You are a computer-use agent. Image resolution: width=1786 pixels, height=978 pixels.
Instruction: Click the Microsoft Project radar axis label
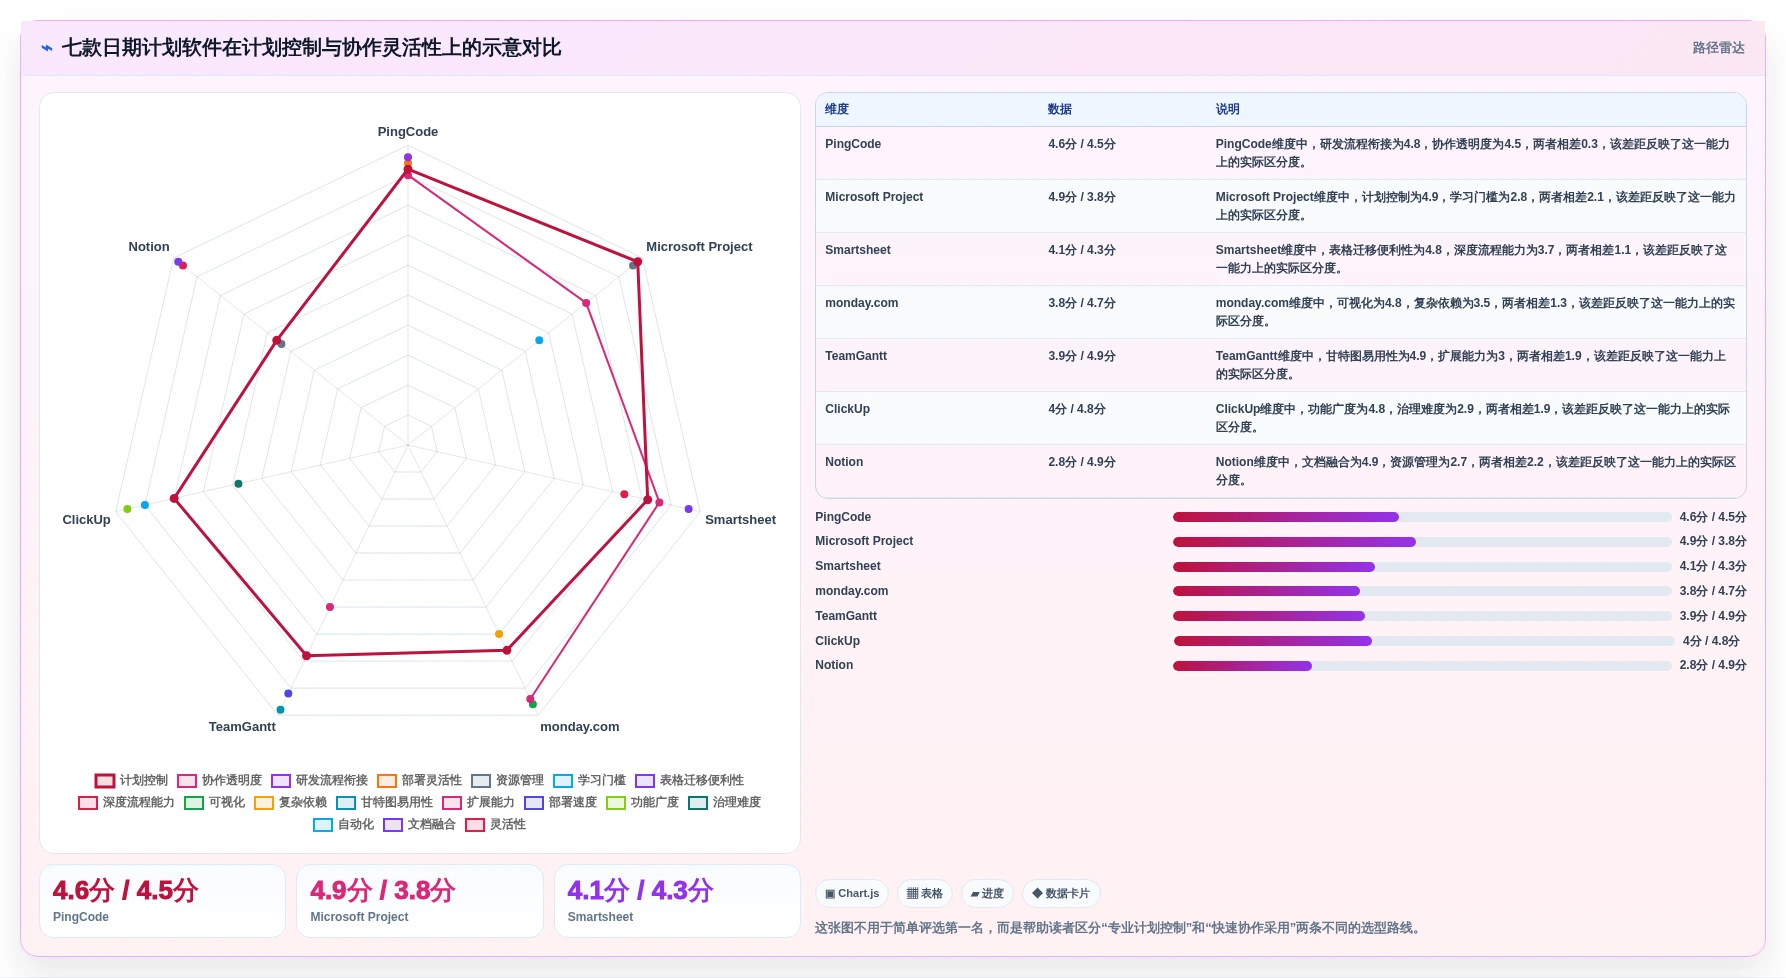click(x=699, y=247)
